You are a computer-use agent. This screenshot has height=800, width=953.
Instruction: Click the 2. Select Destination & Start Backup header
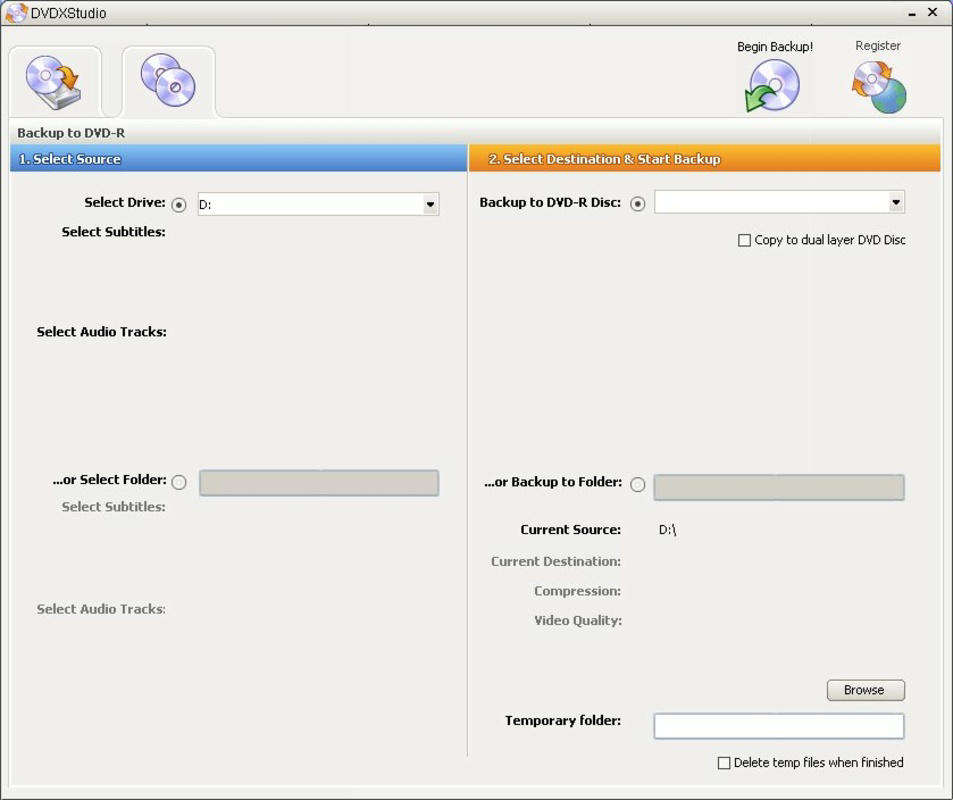704,159
